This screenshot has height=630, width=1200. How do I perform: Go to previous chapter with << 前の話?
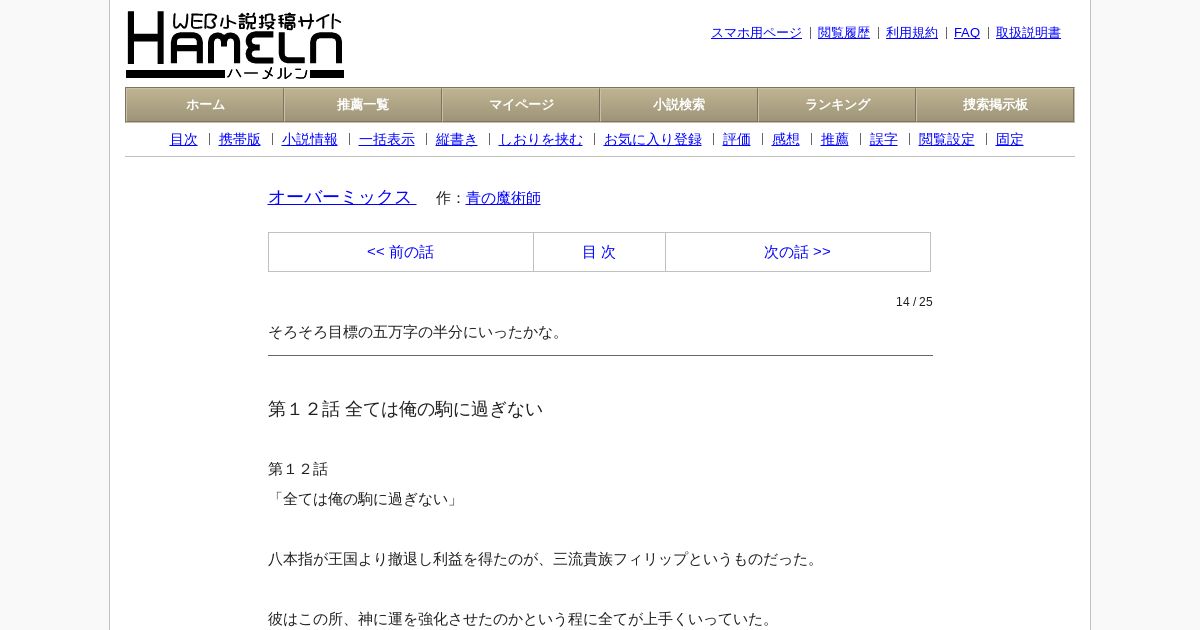click(401, 252)
